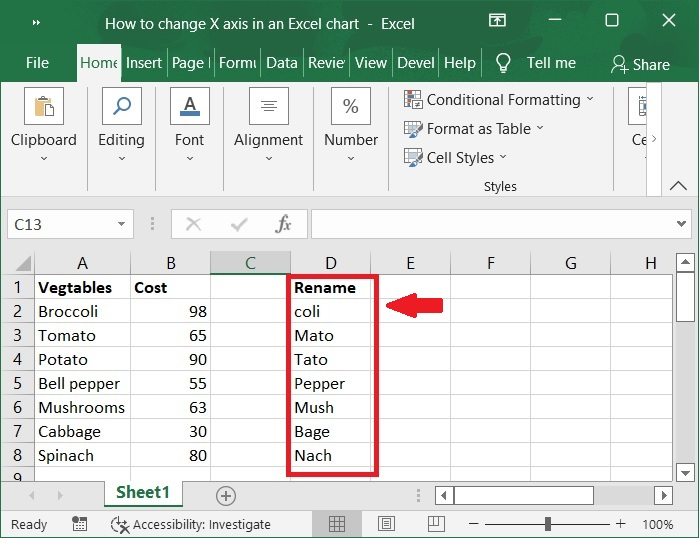This screenshot has width=700, height=538.
Task: Select cell D1 containing Rename
Action: click(x=330, y=287)
